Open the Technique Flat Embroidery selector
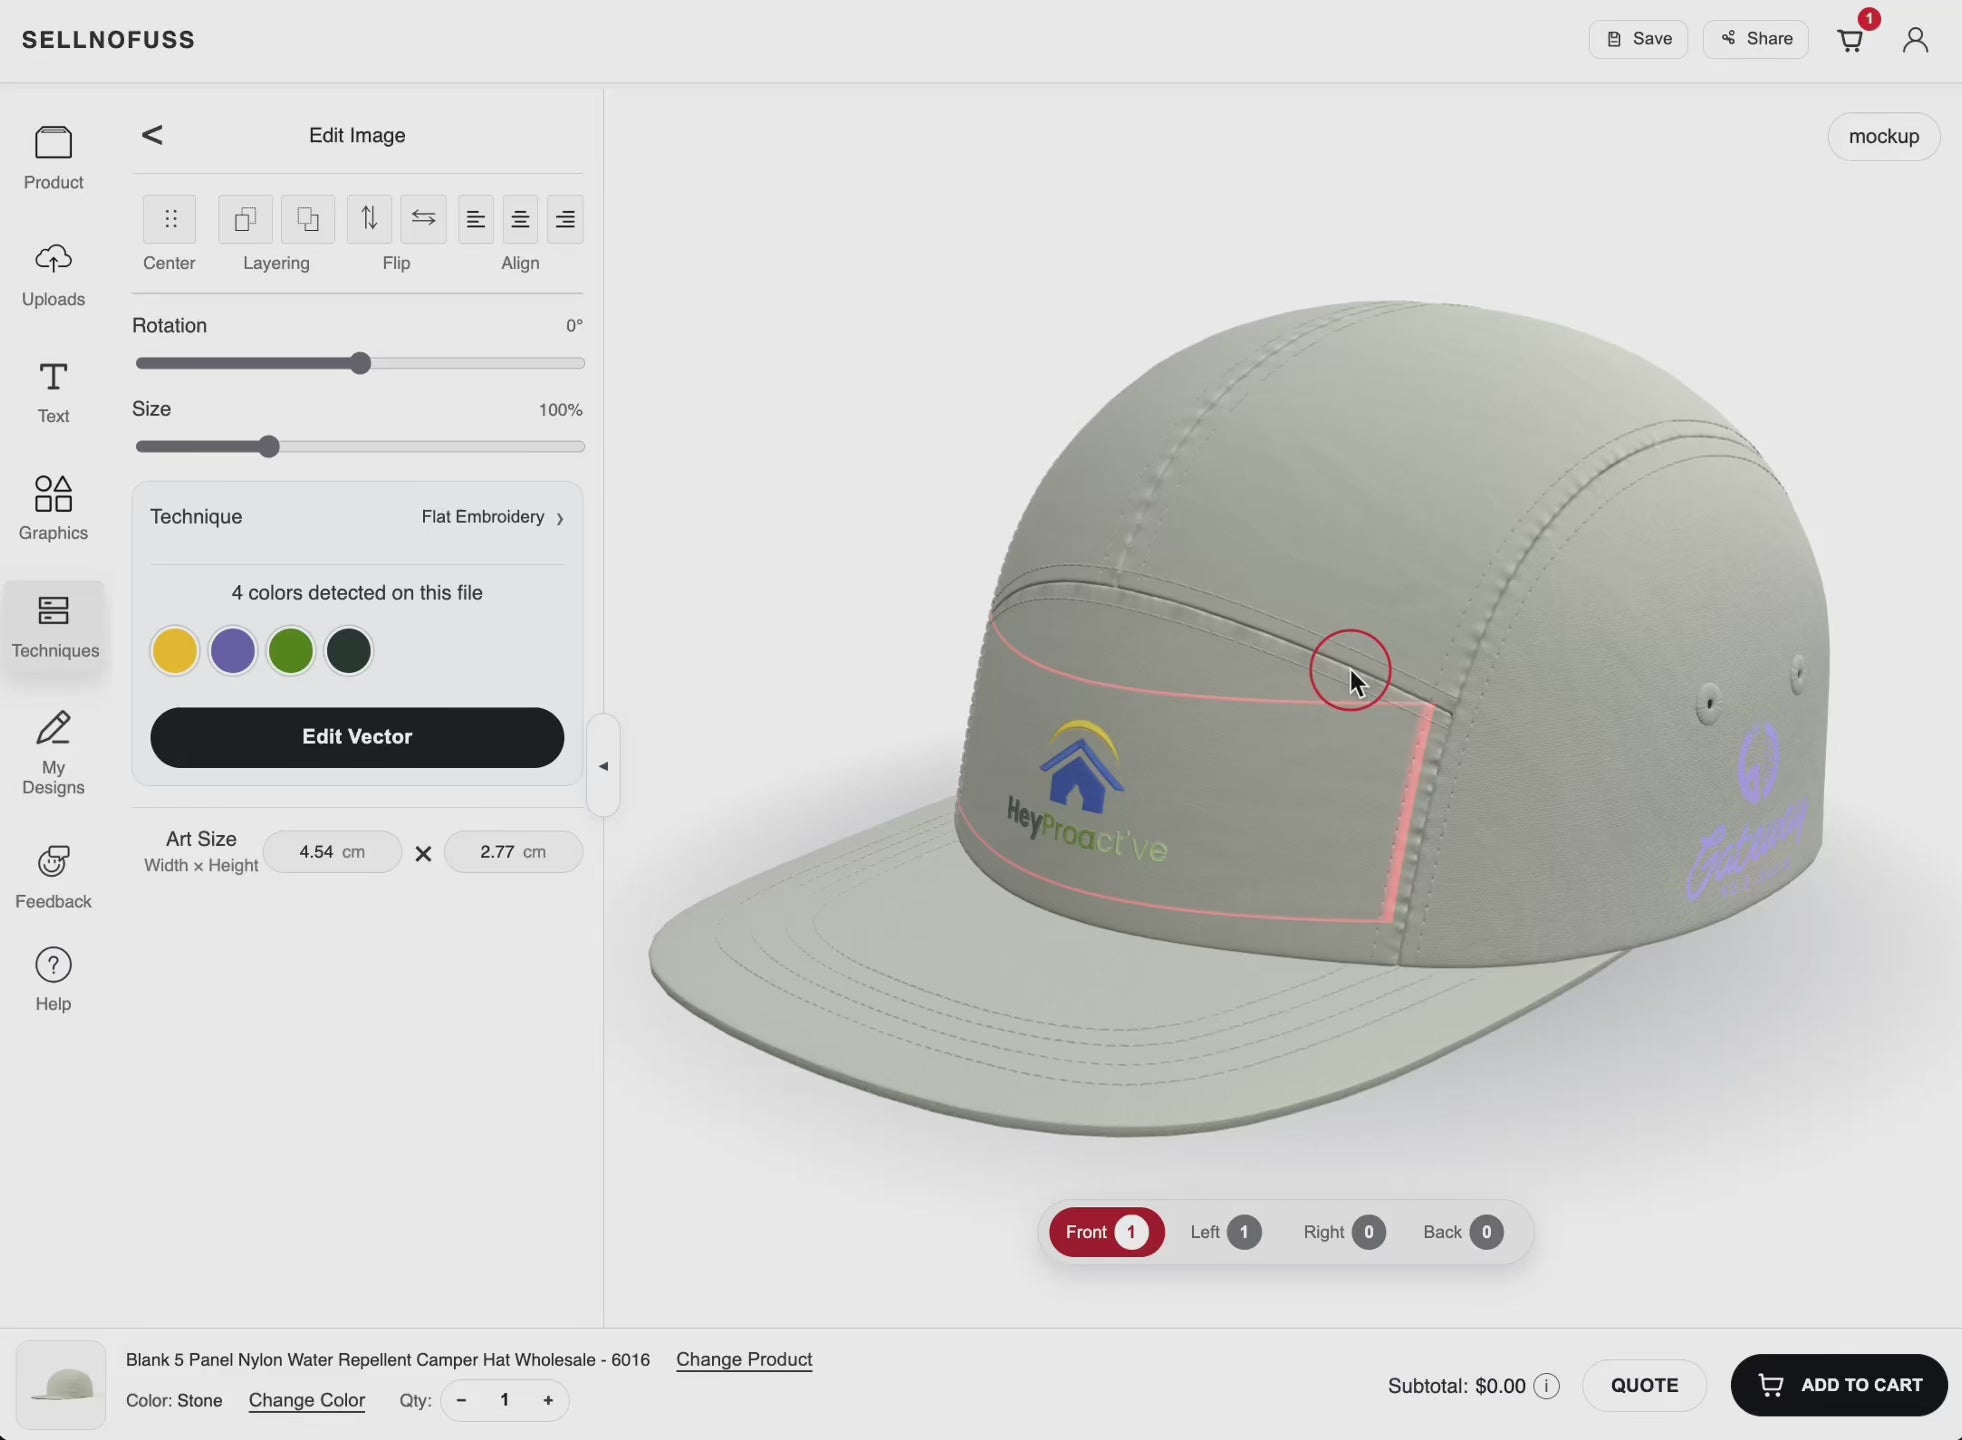This screenshot has height=1440, width=1962. (492, 517)
